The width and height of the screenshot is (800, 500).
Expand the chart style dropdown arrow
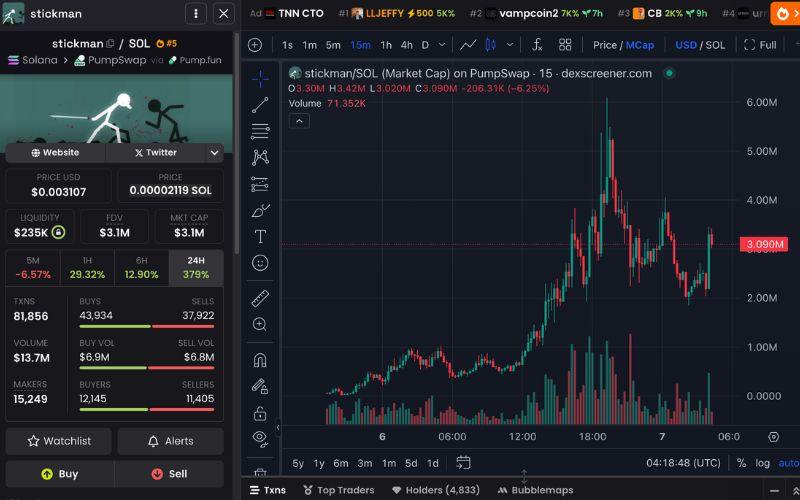pyautogui.click(x=509, y=45)
